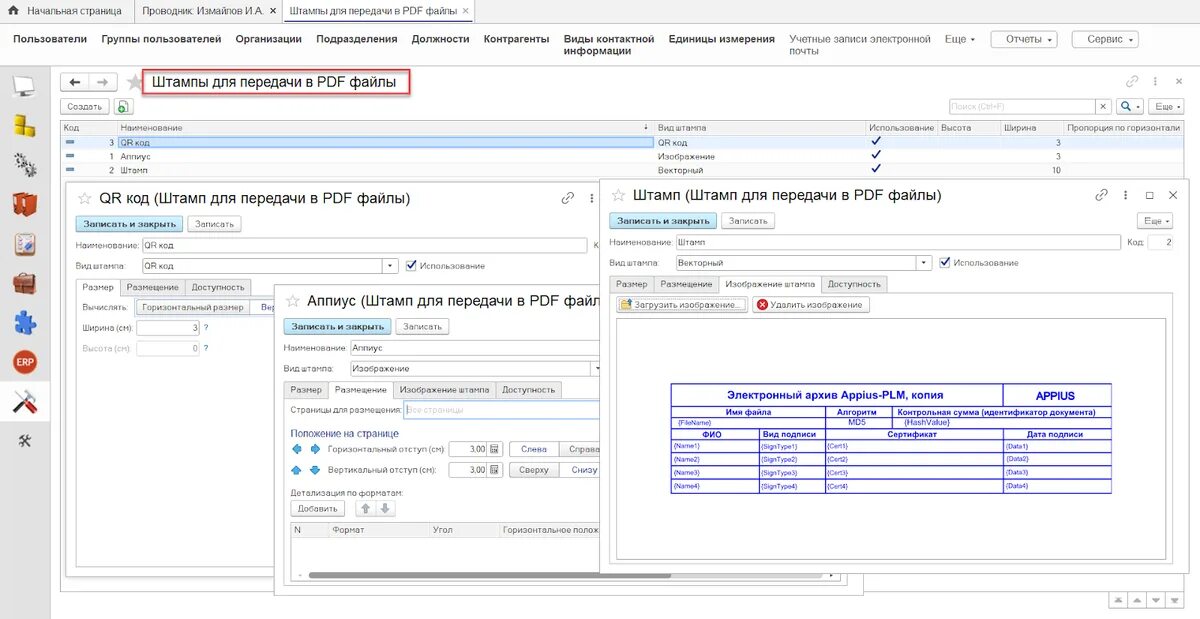Click Использование checkmark of Векторный row
The image size is (1200, 619).
click(876, 170)
